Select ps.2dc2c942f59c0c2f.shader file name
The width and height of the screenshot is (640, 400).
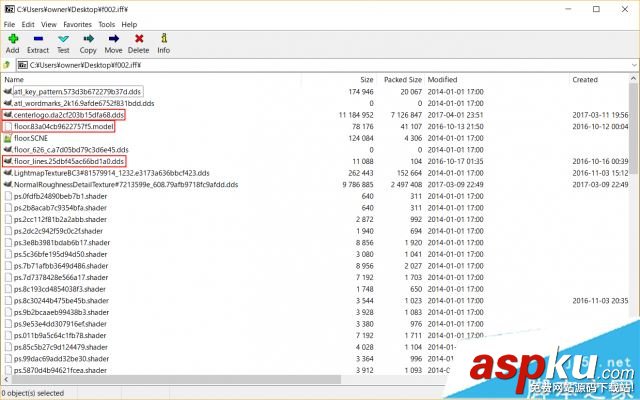tap(58, 231)
